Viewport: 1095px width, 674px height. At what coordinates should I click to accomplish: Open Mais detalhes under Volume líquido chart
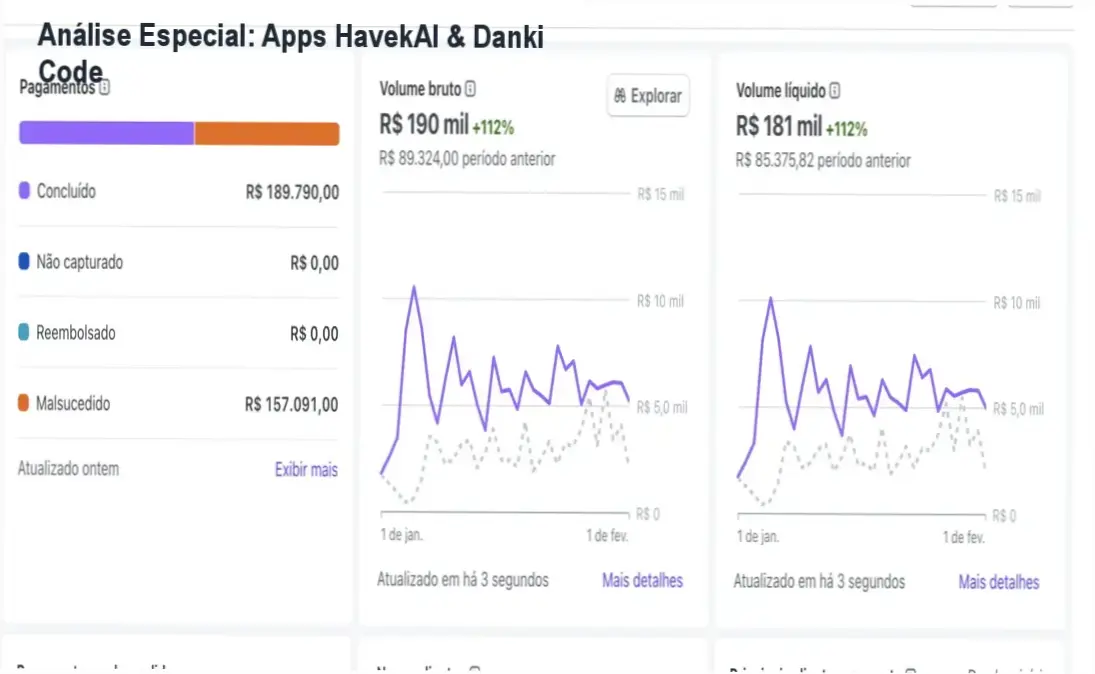(x=999, y=582)
